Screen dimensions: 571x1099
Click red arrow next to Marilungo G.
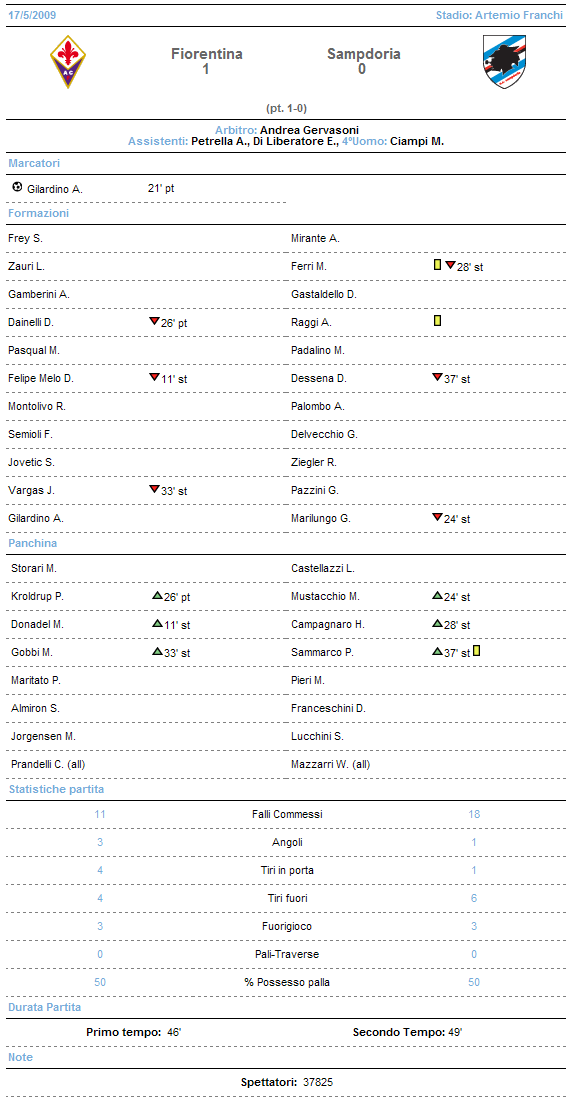click(437, 517)
